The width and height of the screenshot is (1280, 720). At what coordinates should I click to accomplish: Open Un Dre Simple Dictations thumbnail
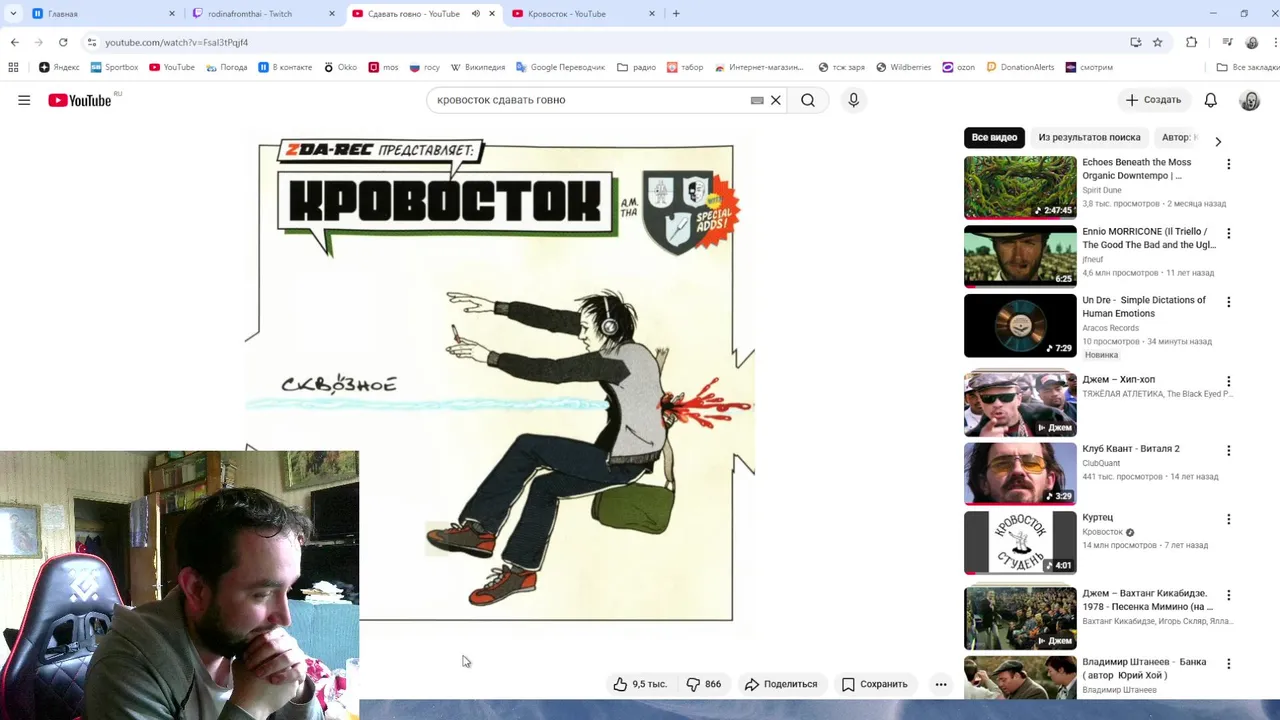tap(1020, 325)
